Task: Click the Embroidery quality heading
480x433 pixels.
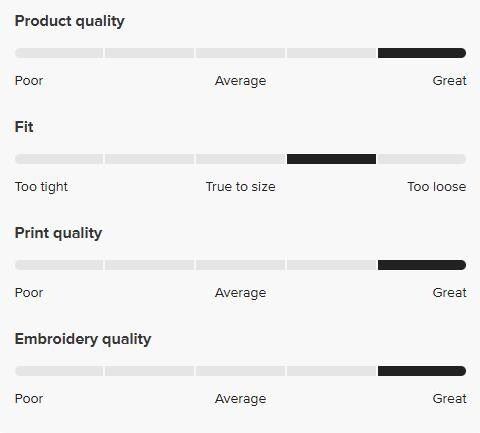Action: click(83, 340)
